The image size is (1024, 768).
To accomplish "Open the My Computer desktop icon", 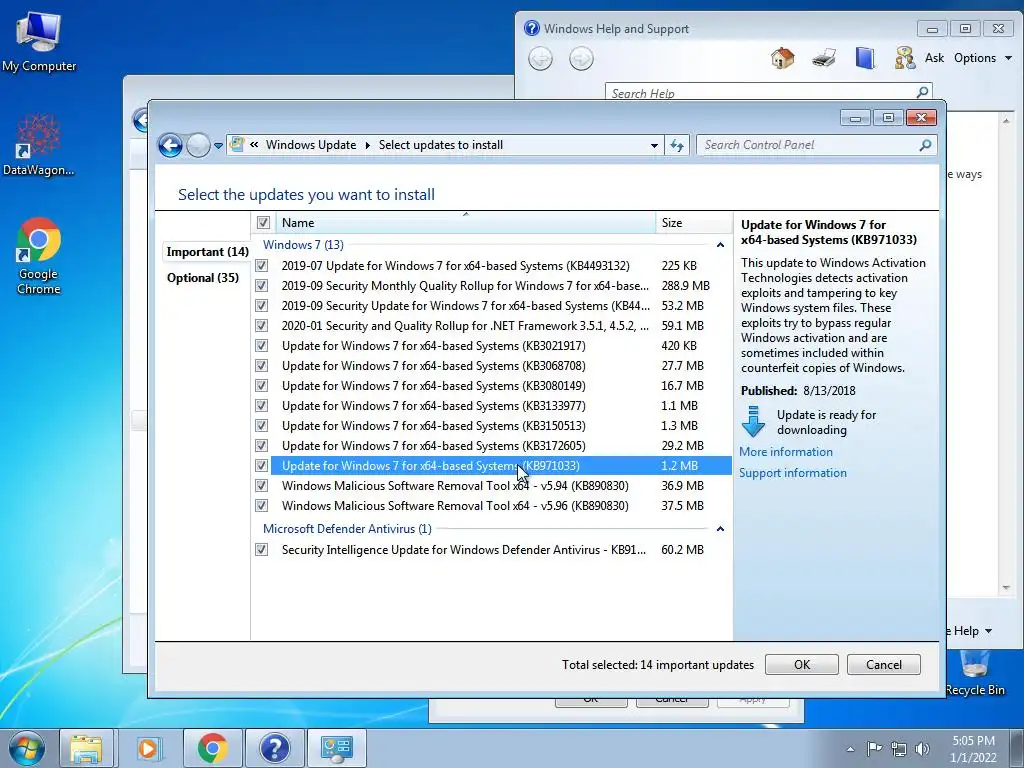I will click(x=39, y=40).
